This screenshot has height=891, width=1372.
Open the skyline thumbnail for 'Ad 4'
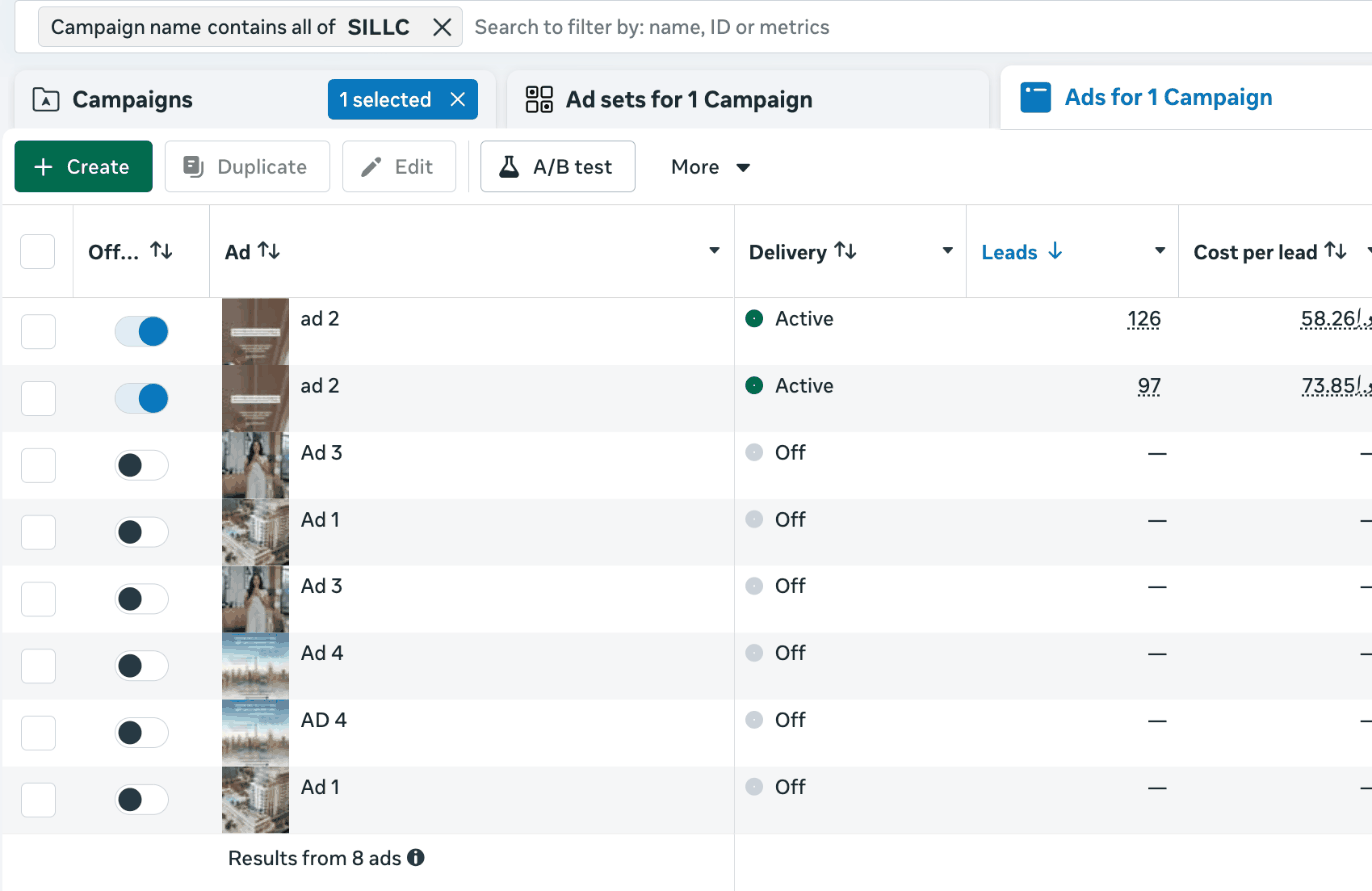point(255,666)
